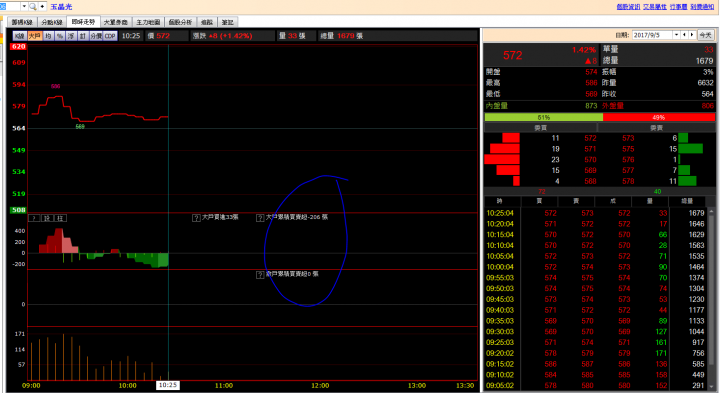720x393 pixels.
Task: Click the 10:25 time marker on time axis
Action: [168, 385]
